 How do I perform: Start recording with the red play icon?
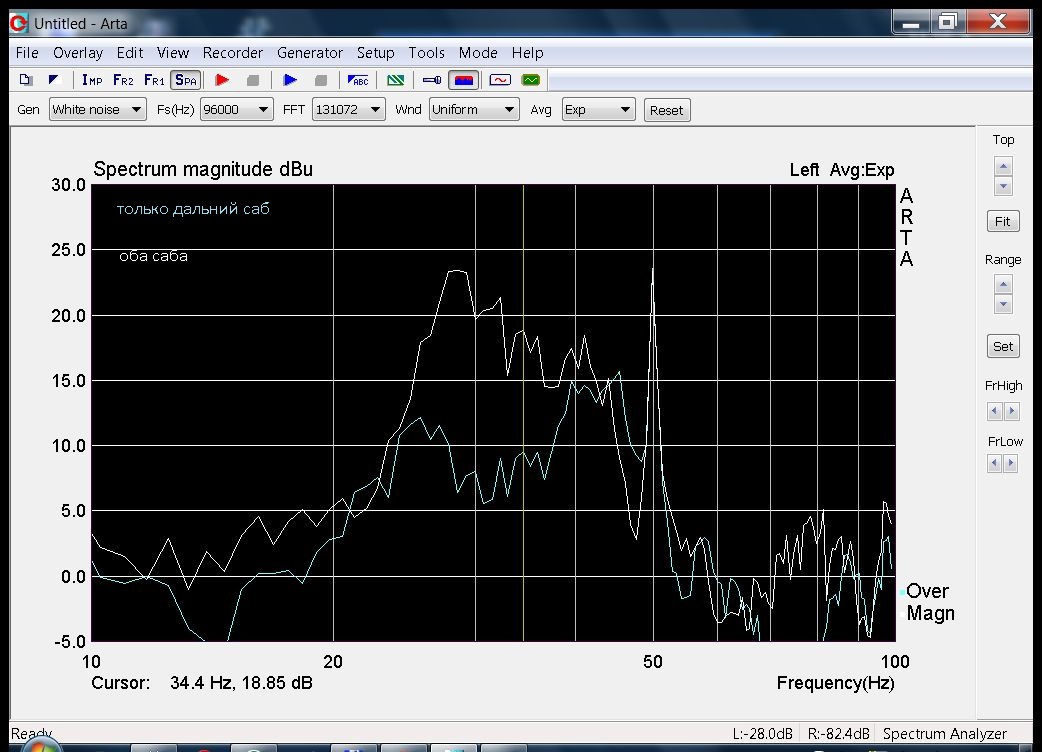pyautogui.click(x=222, y=80)
